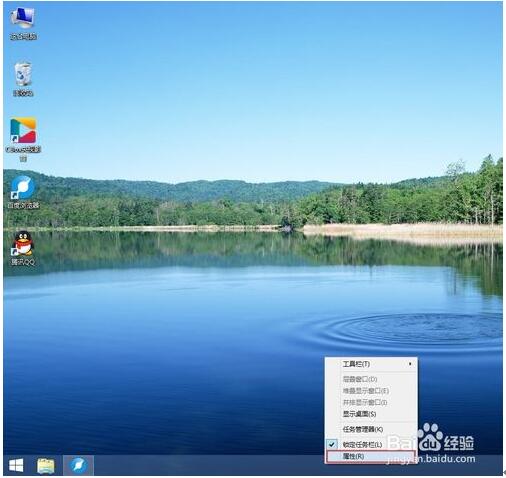Select the Recycle Bin desktop icon
Viewport: 506px width, 478px height.
coord(23,79)
